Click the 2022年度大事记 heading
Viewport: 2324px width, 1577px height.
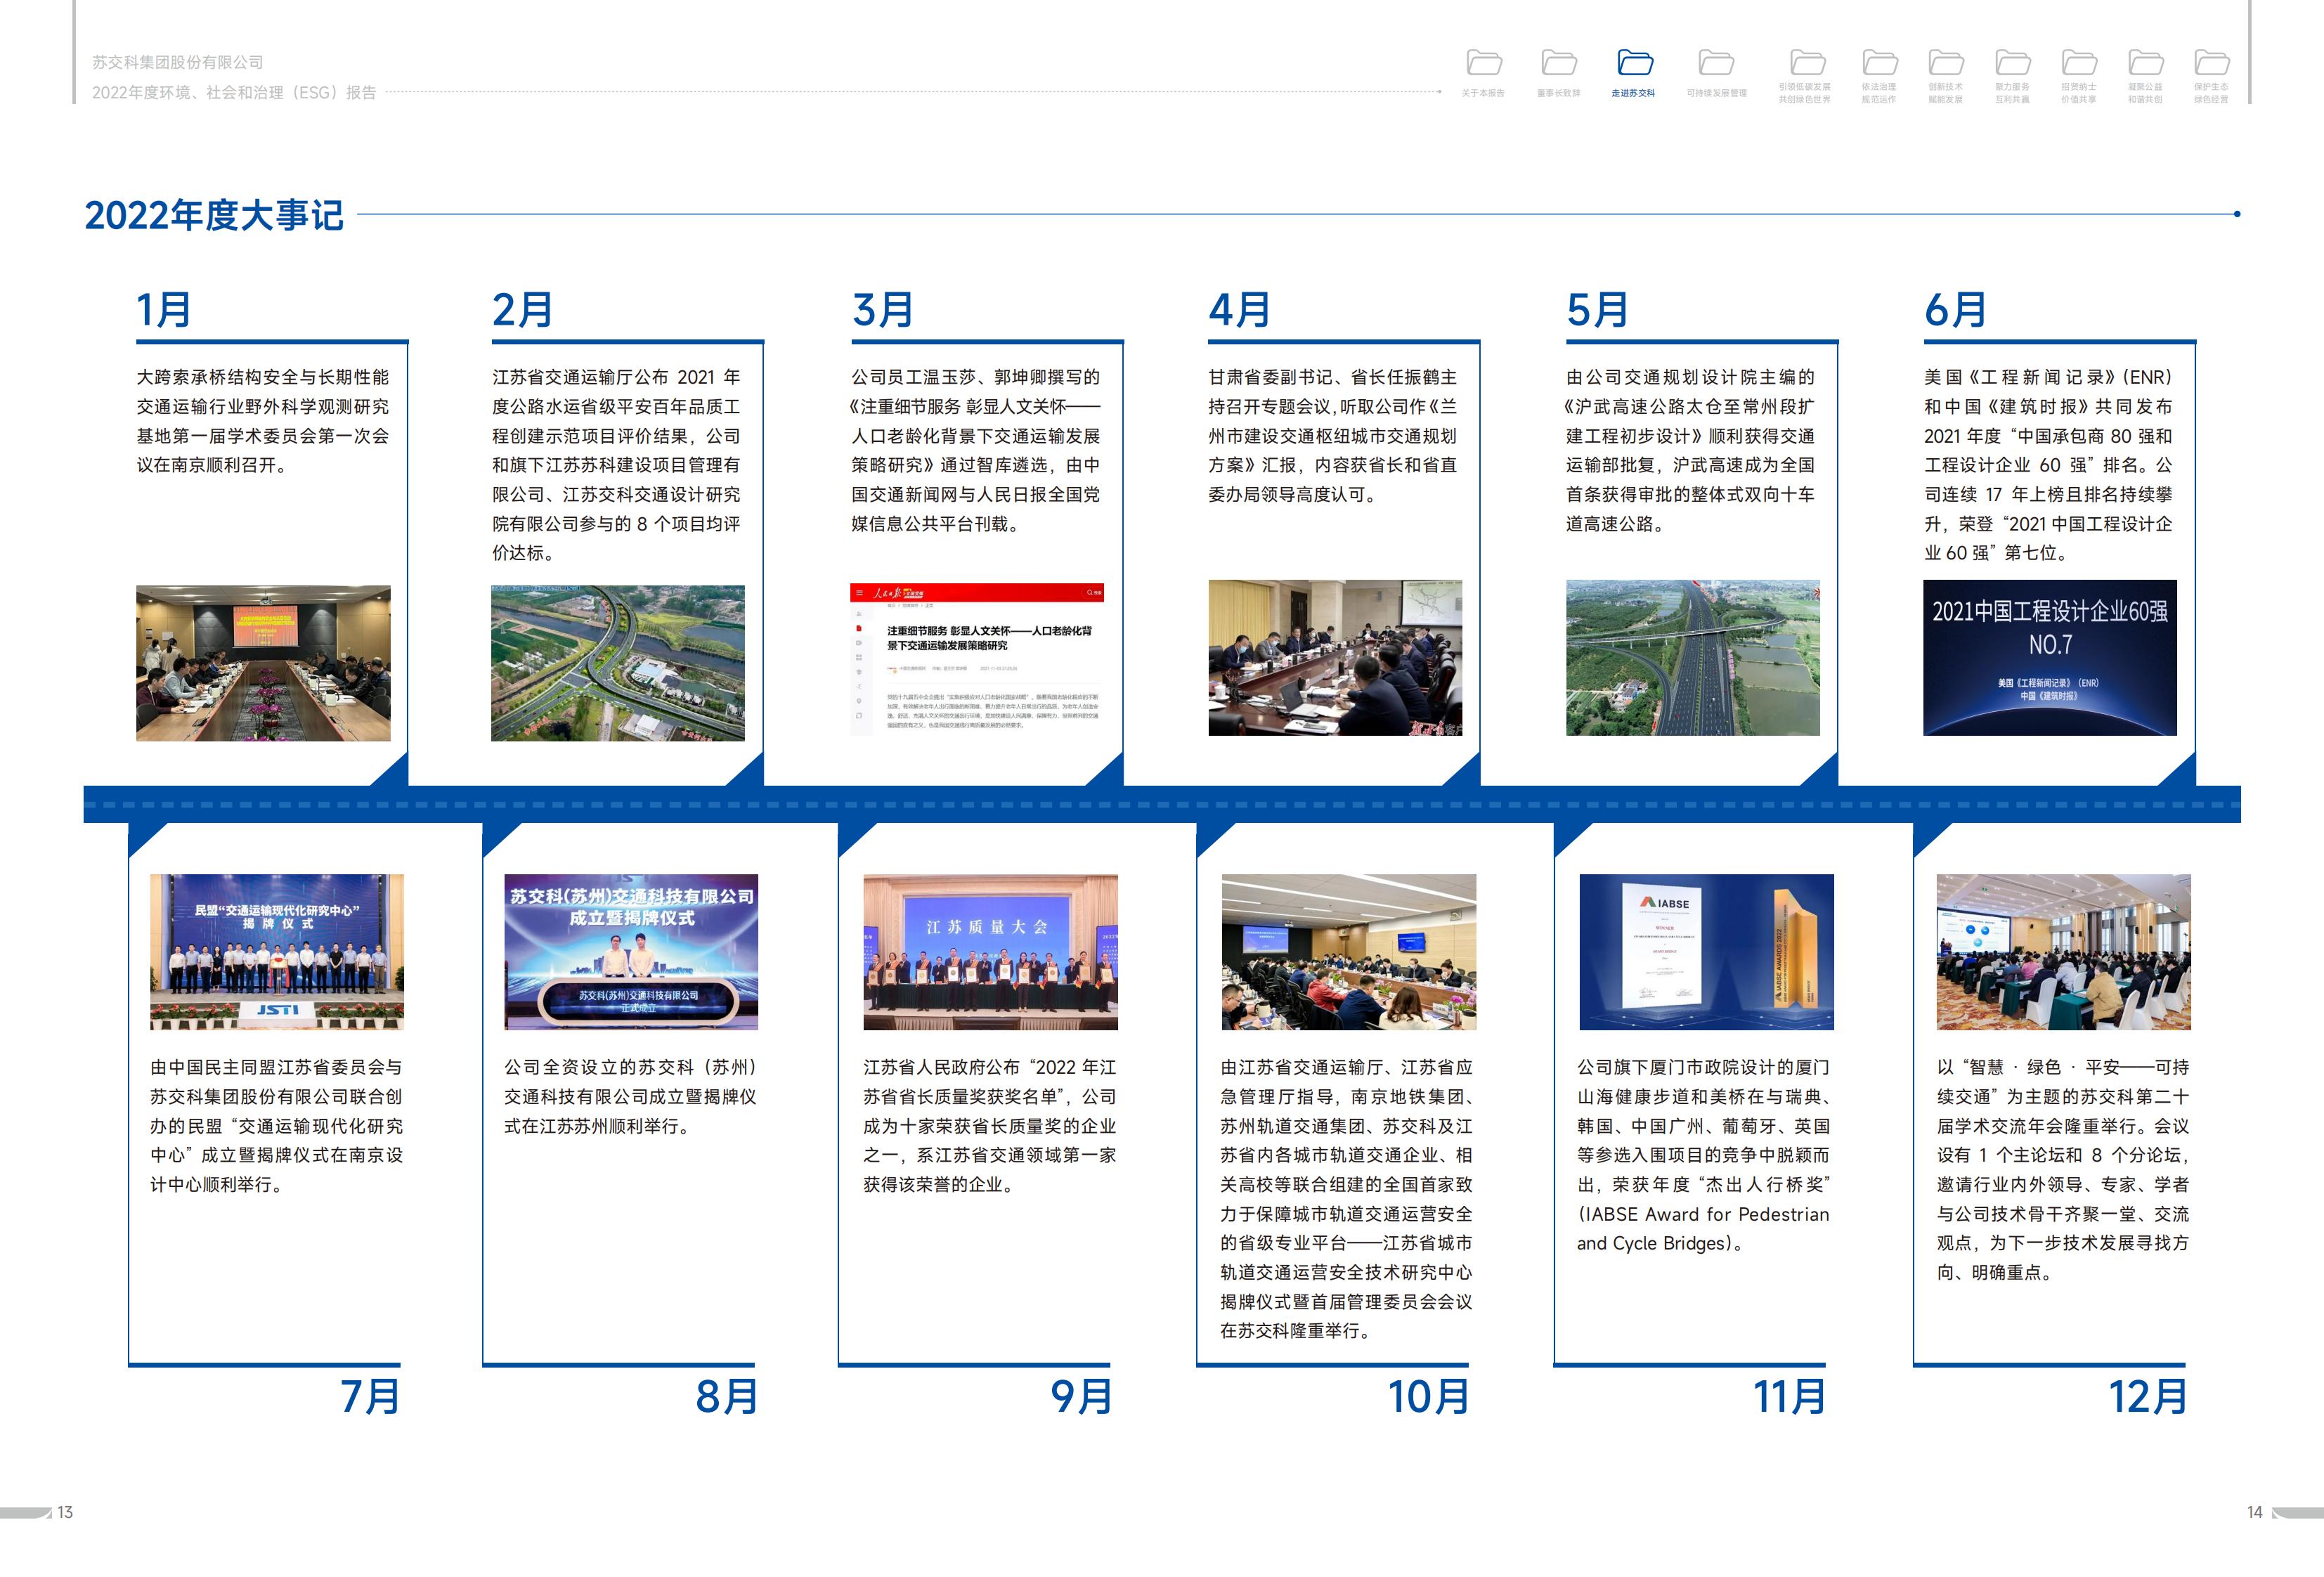pyautogui.click(x=214, y=215)
